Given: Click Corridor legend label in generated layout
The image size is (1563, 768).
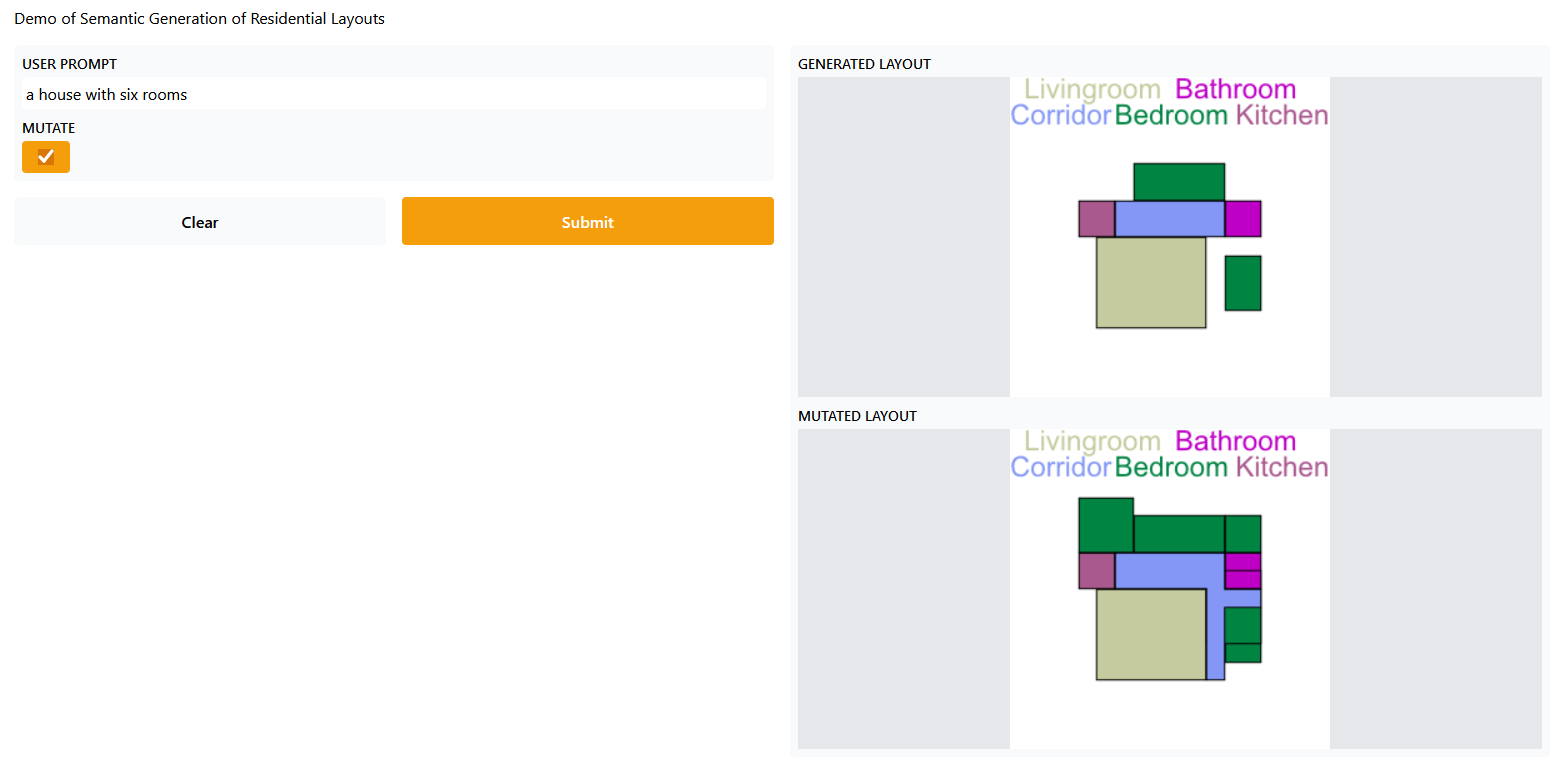Looking at the screenshot, I should [x=1060, y=116].
